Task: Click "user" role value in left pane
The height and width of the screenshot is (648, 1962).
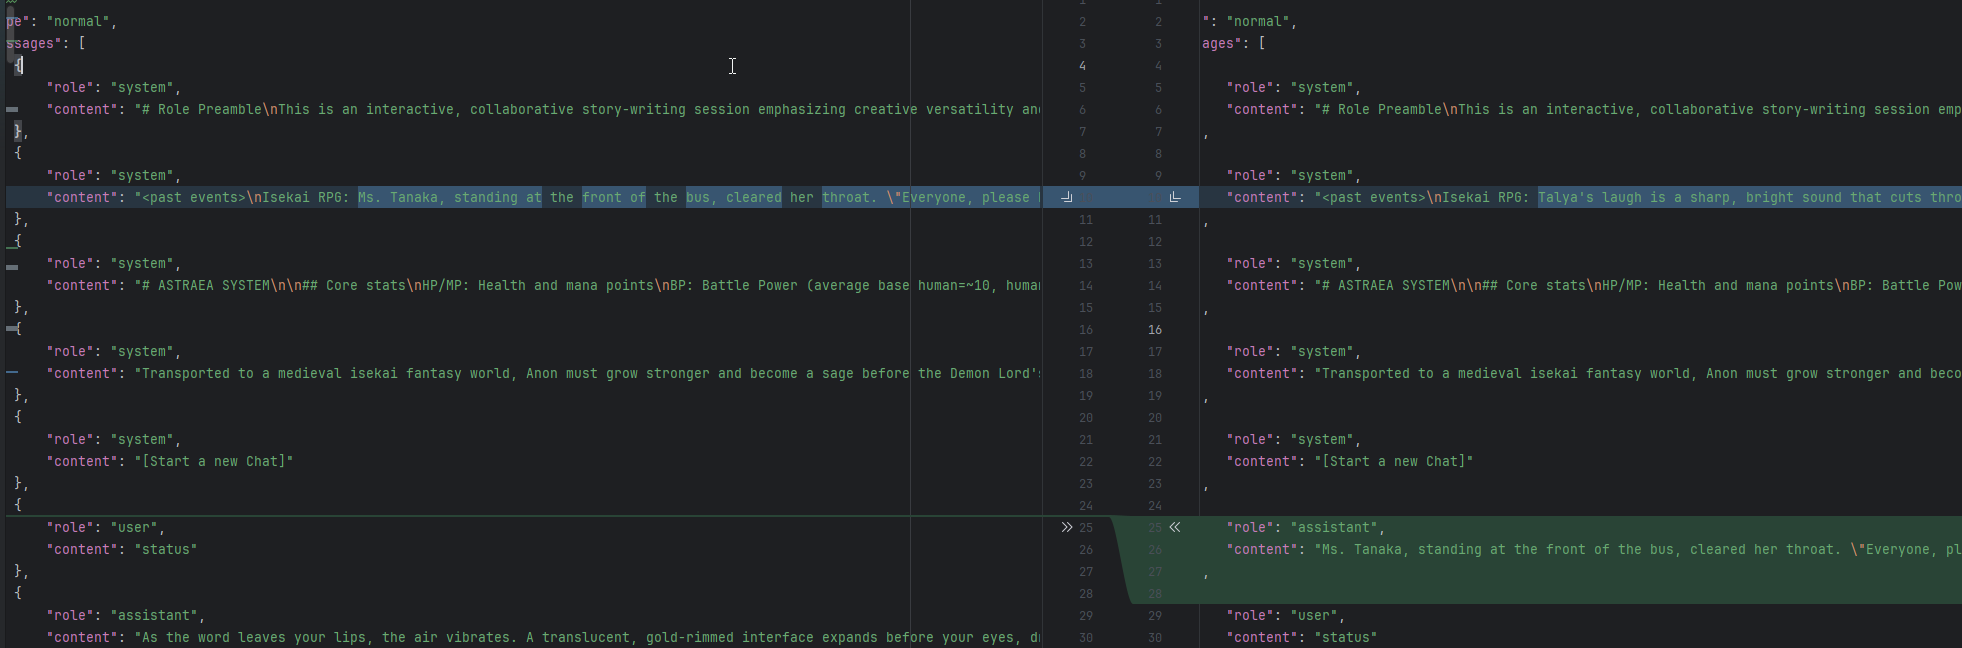Action: pyautogui.click(x=138, y=527)
